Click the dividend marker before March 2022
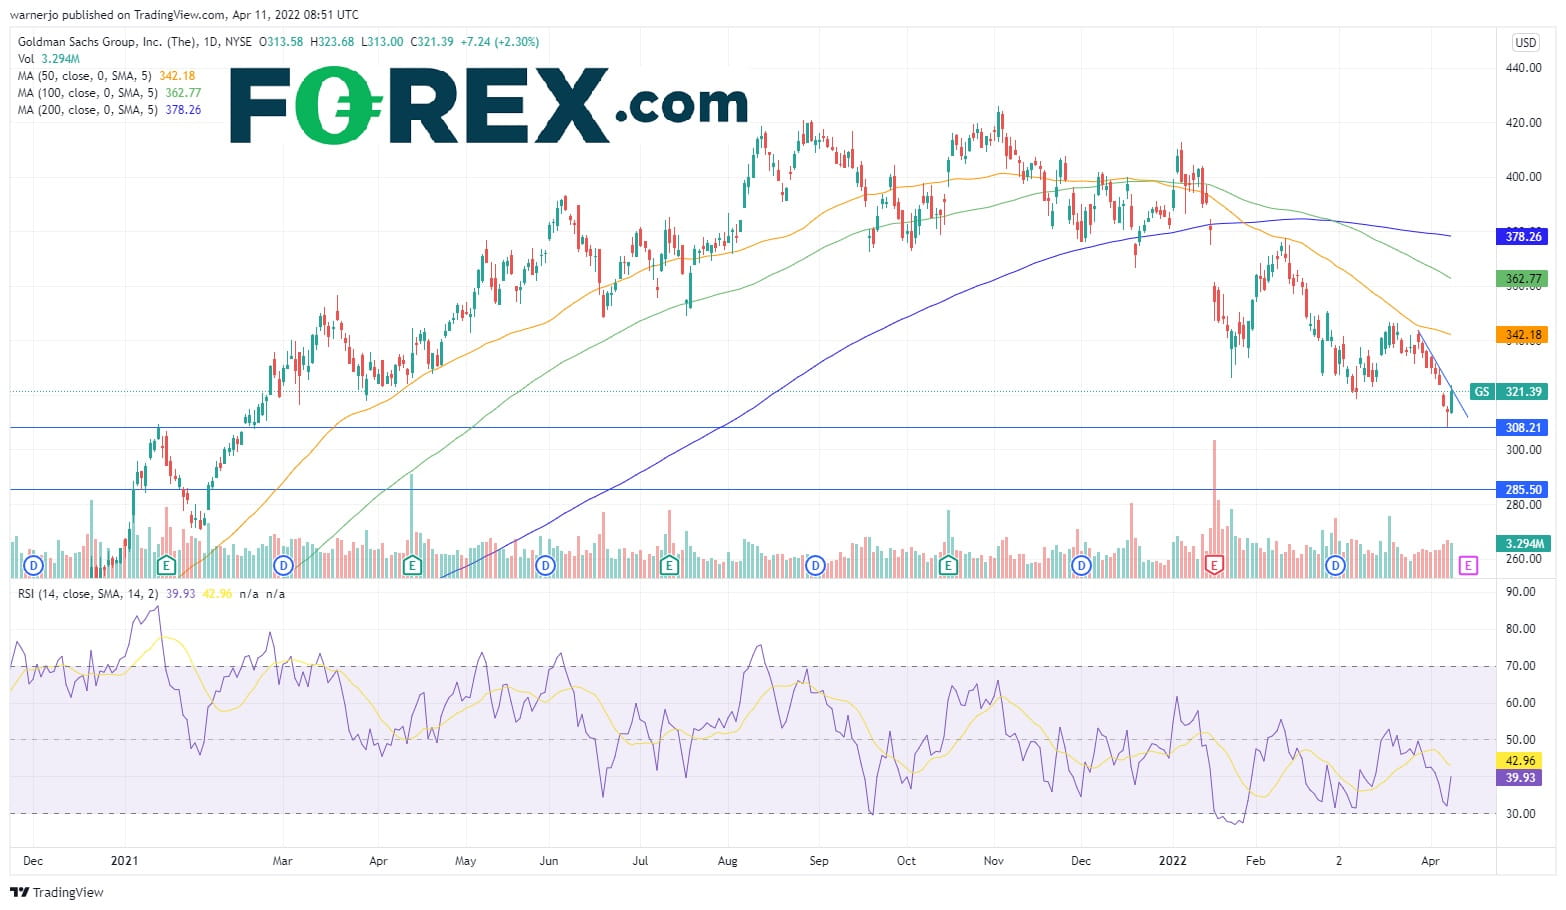The image size is (1566, 910). click(1335, 565)
